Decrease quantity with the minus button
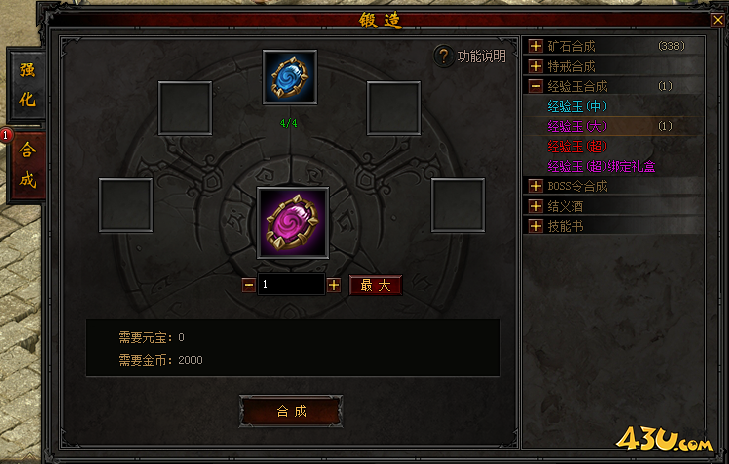This screenshot has width=729, height=464. (x=249, y=285)
